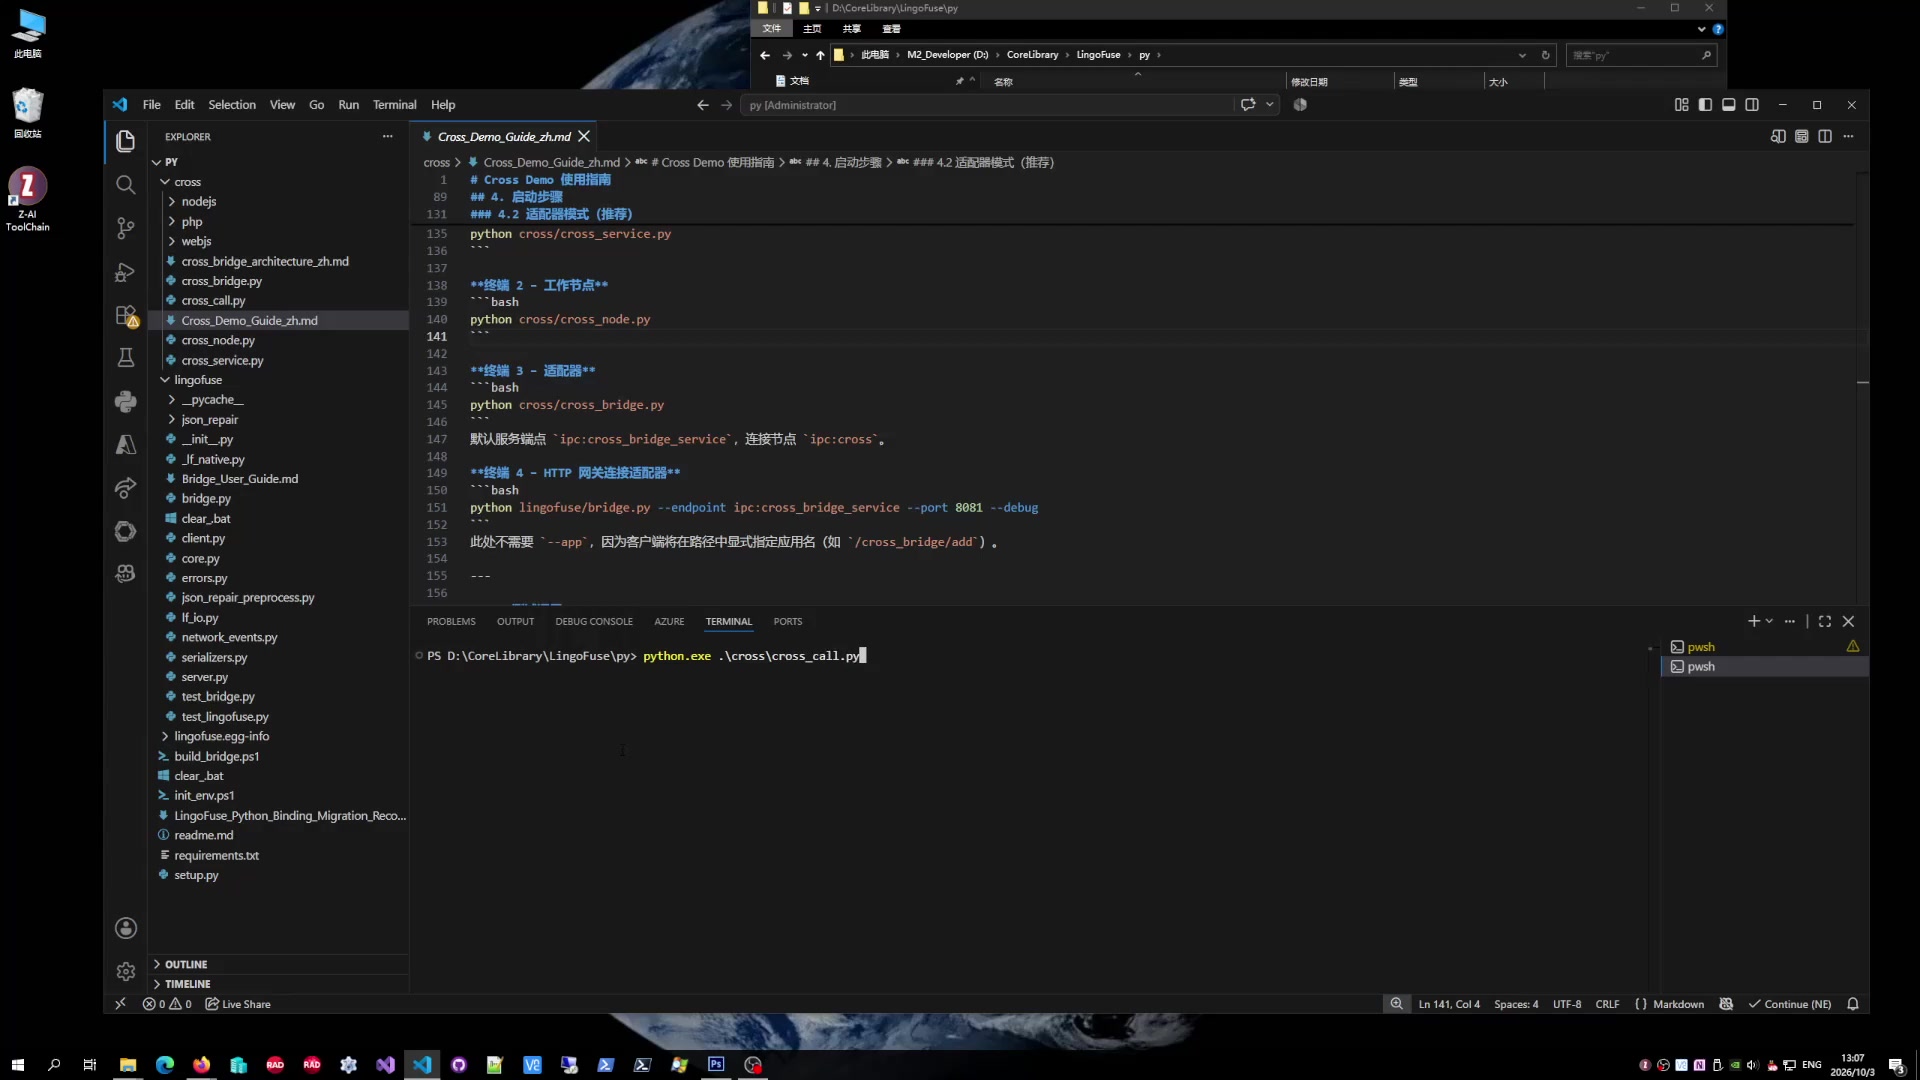Open customize layout control
The height and width of the screenshot is (1080, 1920).
click(x=1681, y=105)
